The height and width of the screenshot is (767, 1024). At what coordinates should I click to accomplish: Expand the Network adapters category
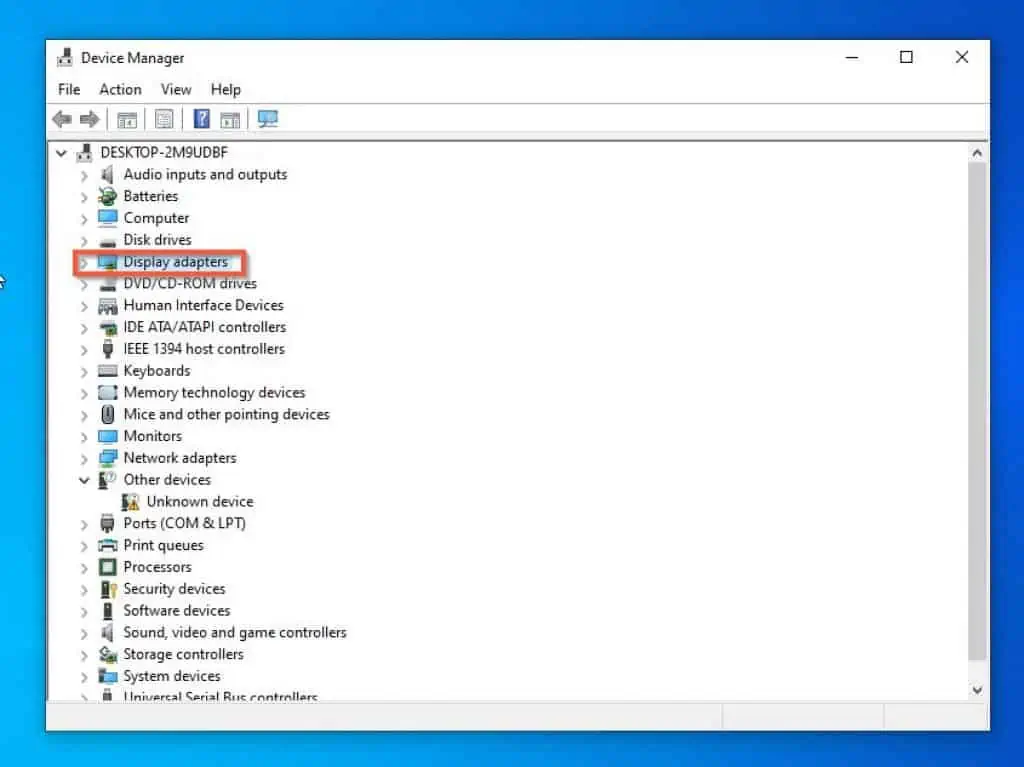[84, 458]
